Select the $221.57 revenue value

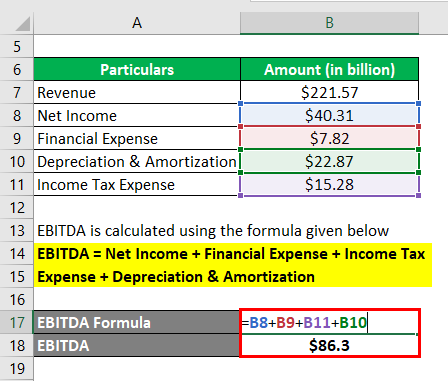(x=329, y=92)
